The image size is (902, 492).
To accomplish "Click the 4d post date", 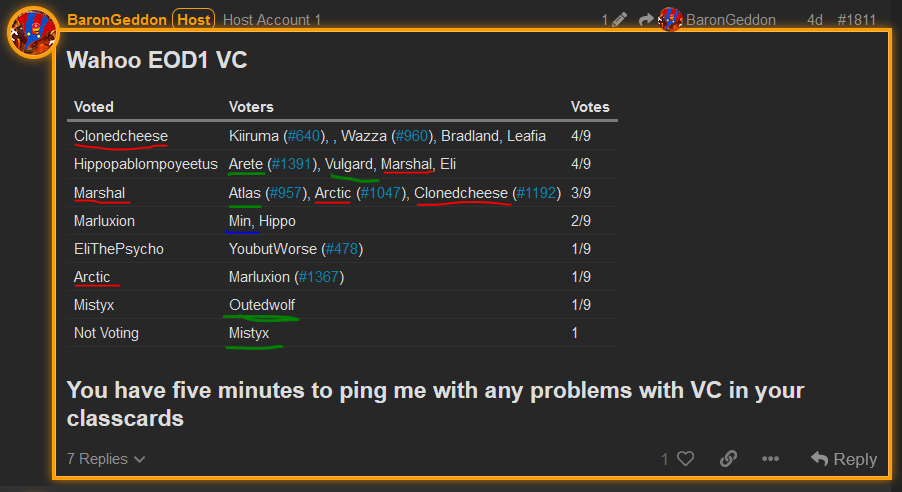I will pyautogui.click(x=815, y=20).
